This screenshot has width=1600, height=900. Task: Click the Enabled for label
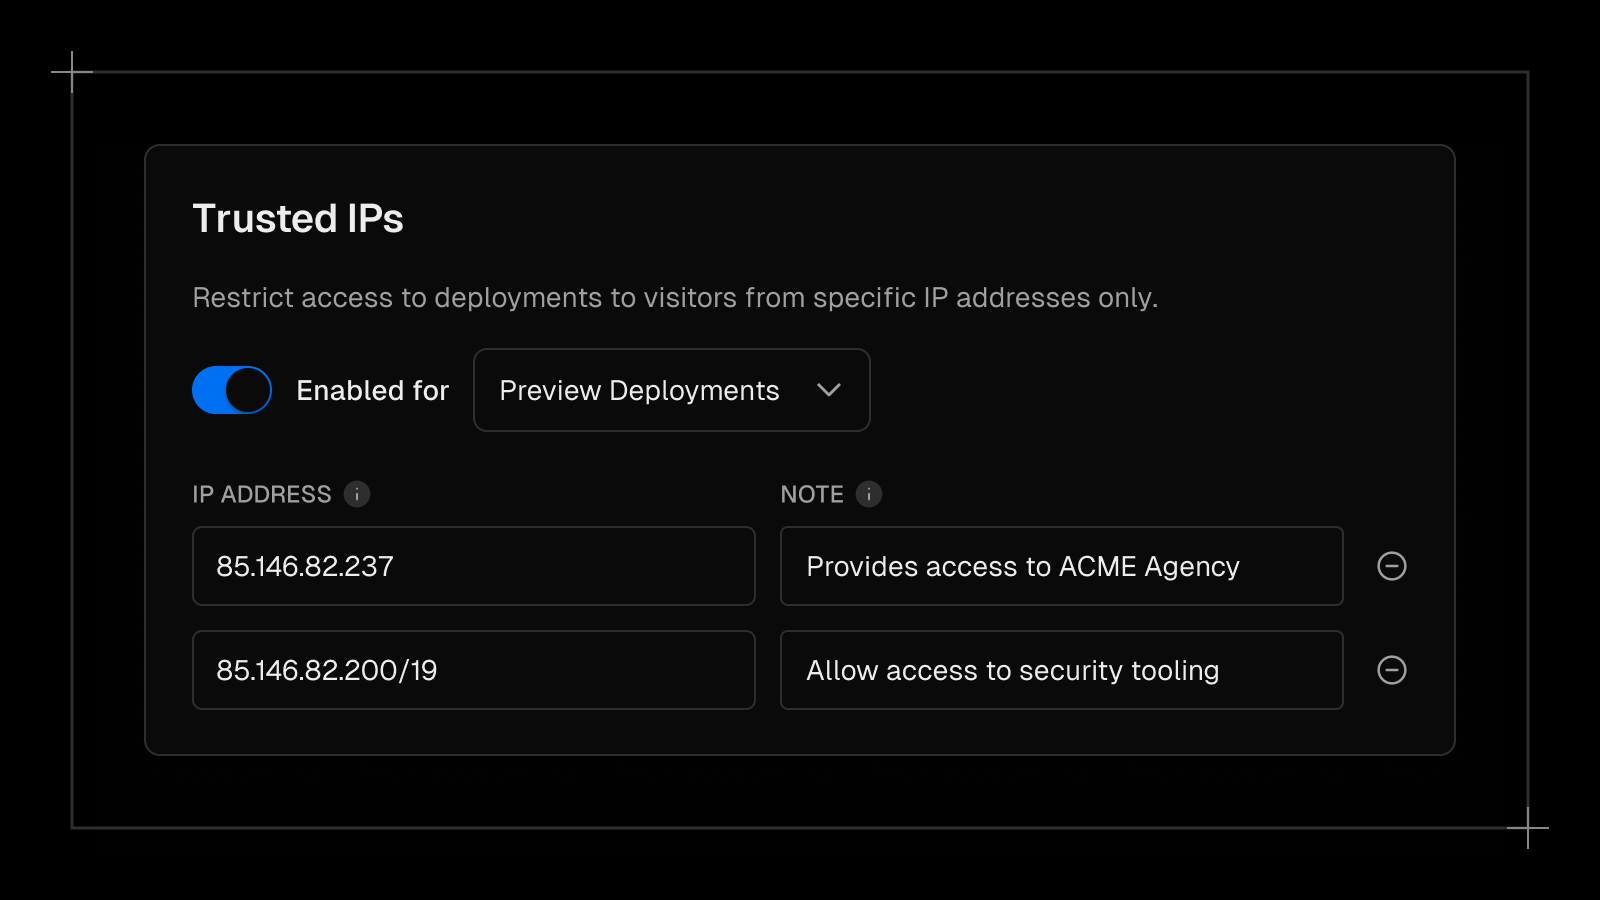[x=371, y=391]
